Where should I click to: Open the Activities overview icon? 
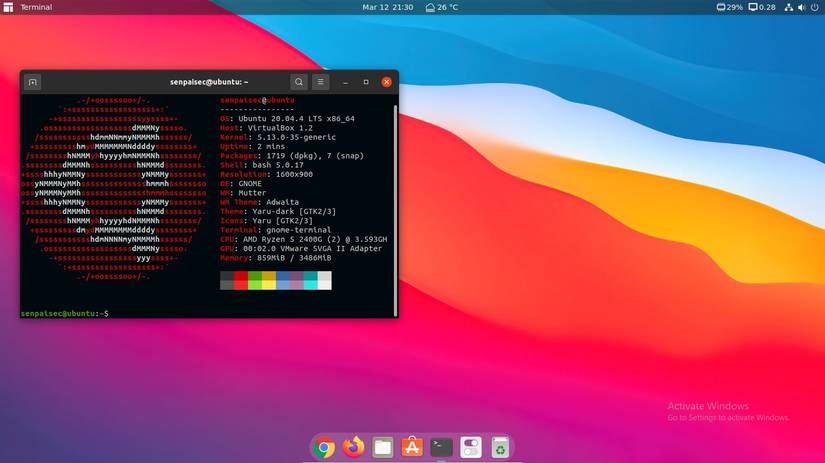pyautogui.click(x=9, y=7)
